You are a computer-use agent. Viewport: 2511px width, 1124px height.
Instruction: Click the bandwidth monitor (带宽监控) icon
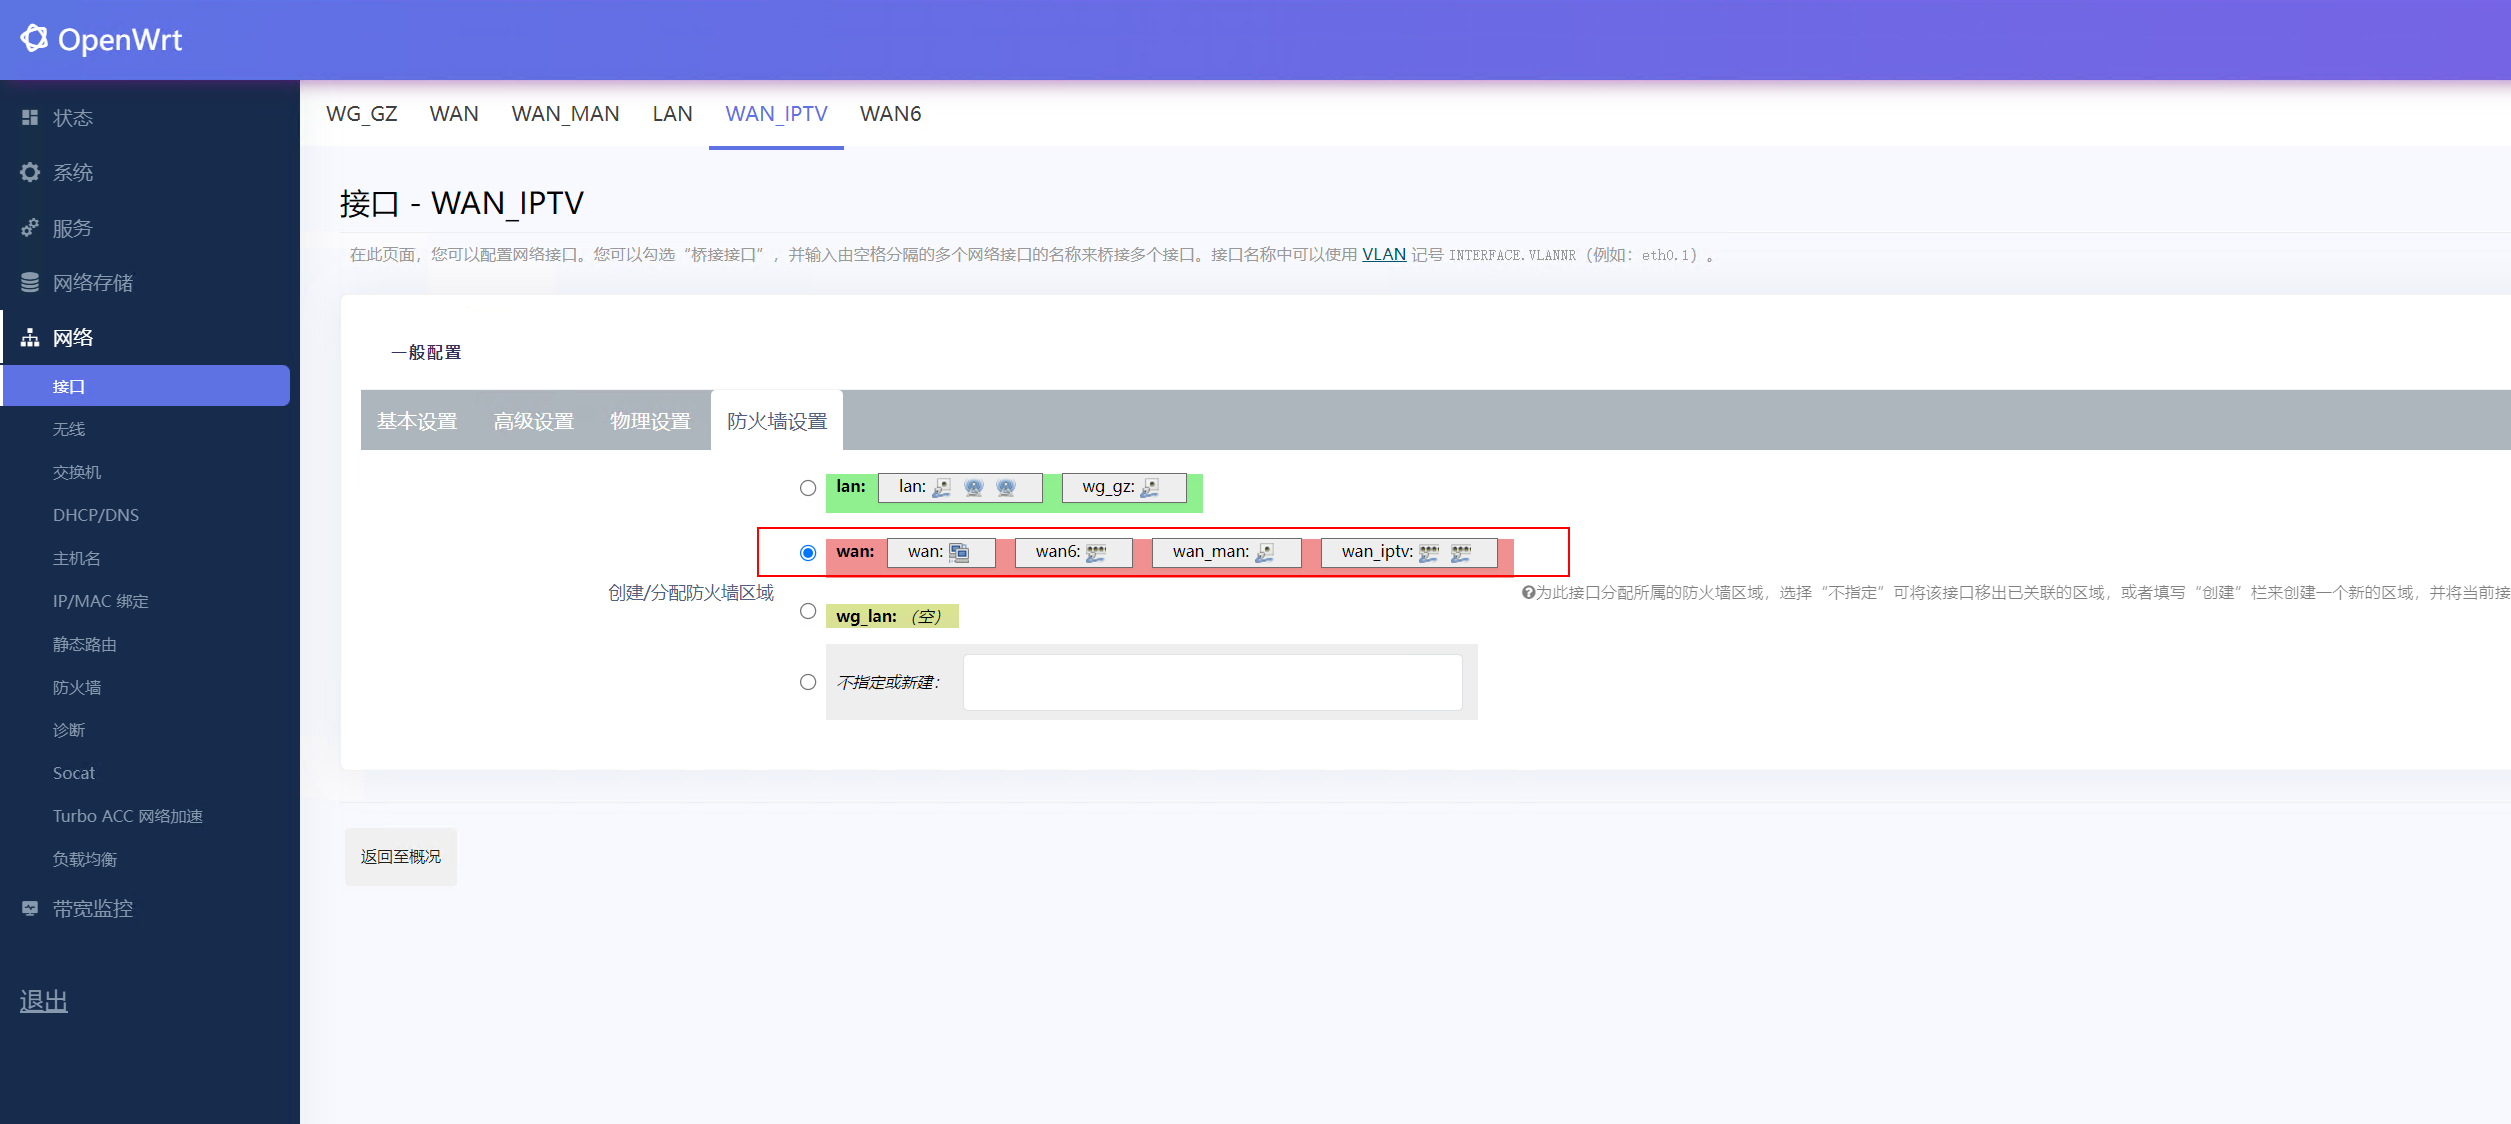pos(30,908)
